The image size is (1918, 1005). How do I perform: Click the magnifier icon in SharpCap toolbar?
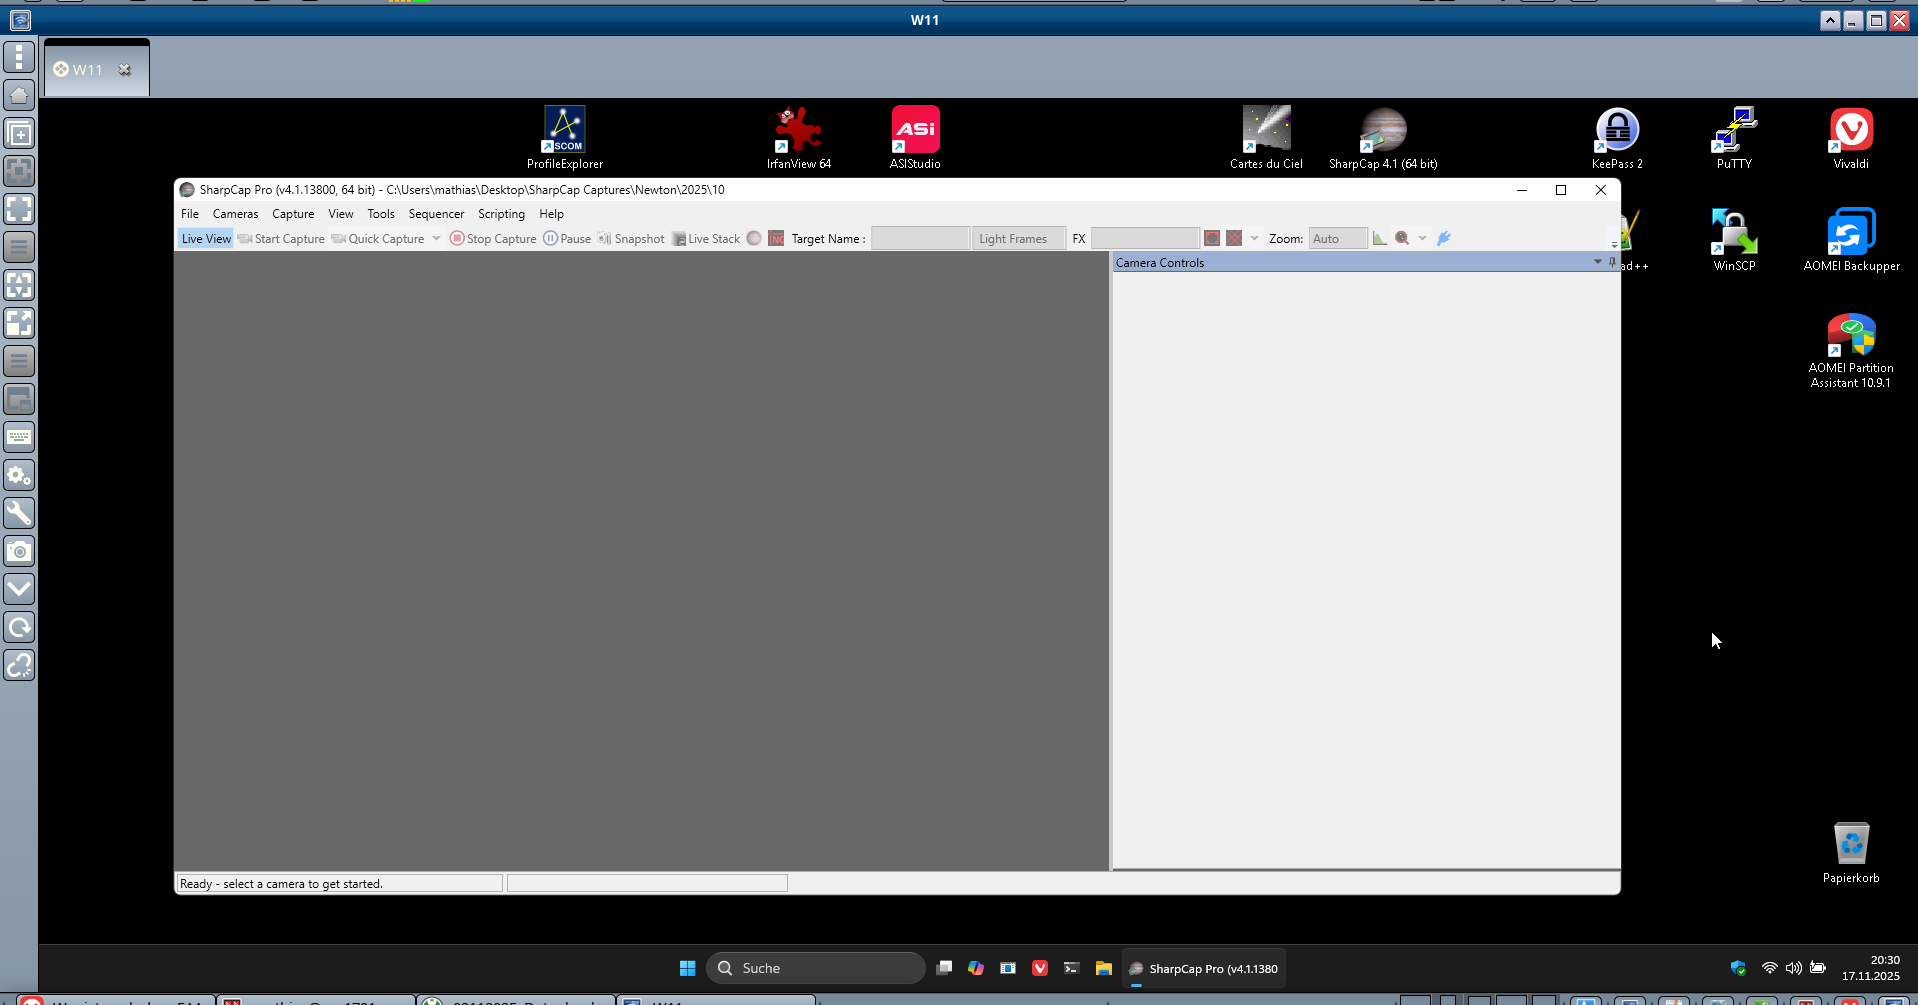coord(1402,238)
